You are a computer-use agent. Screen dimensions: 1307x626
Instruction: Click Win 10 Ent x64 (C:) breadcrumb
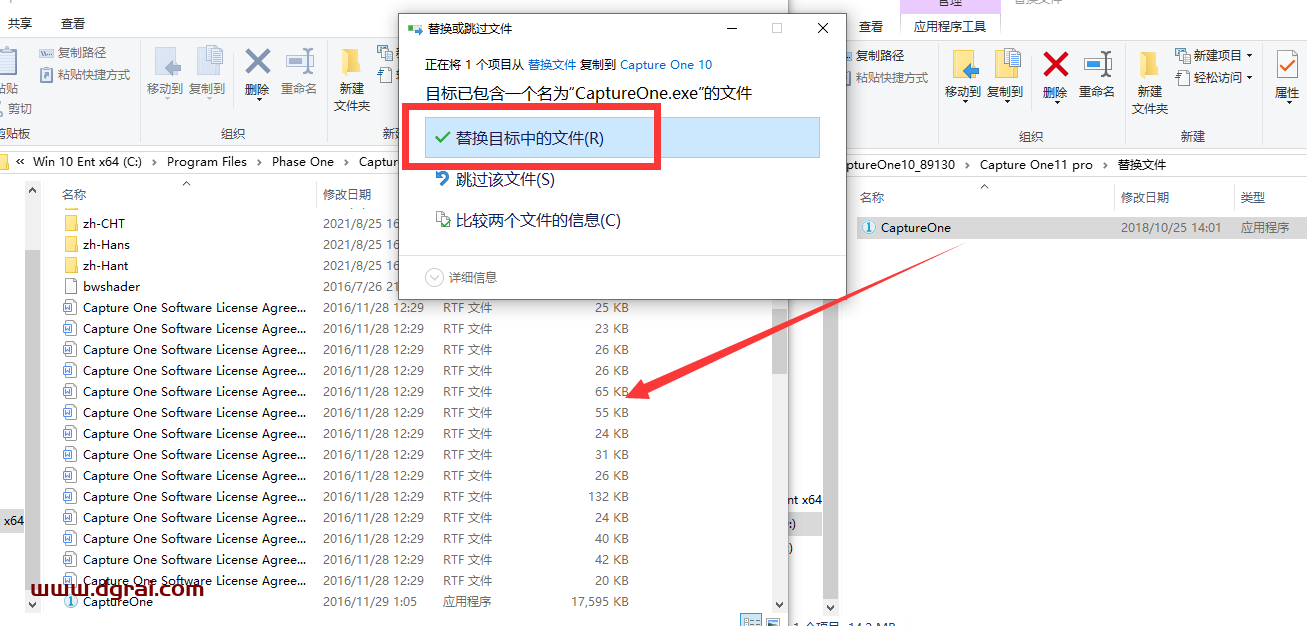87,161
